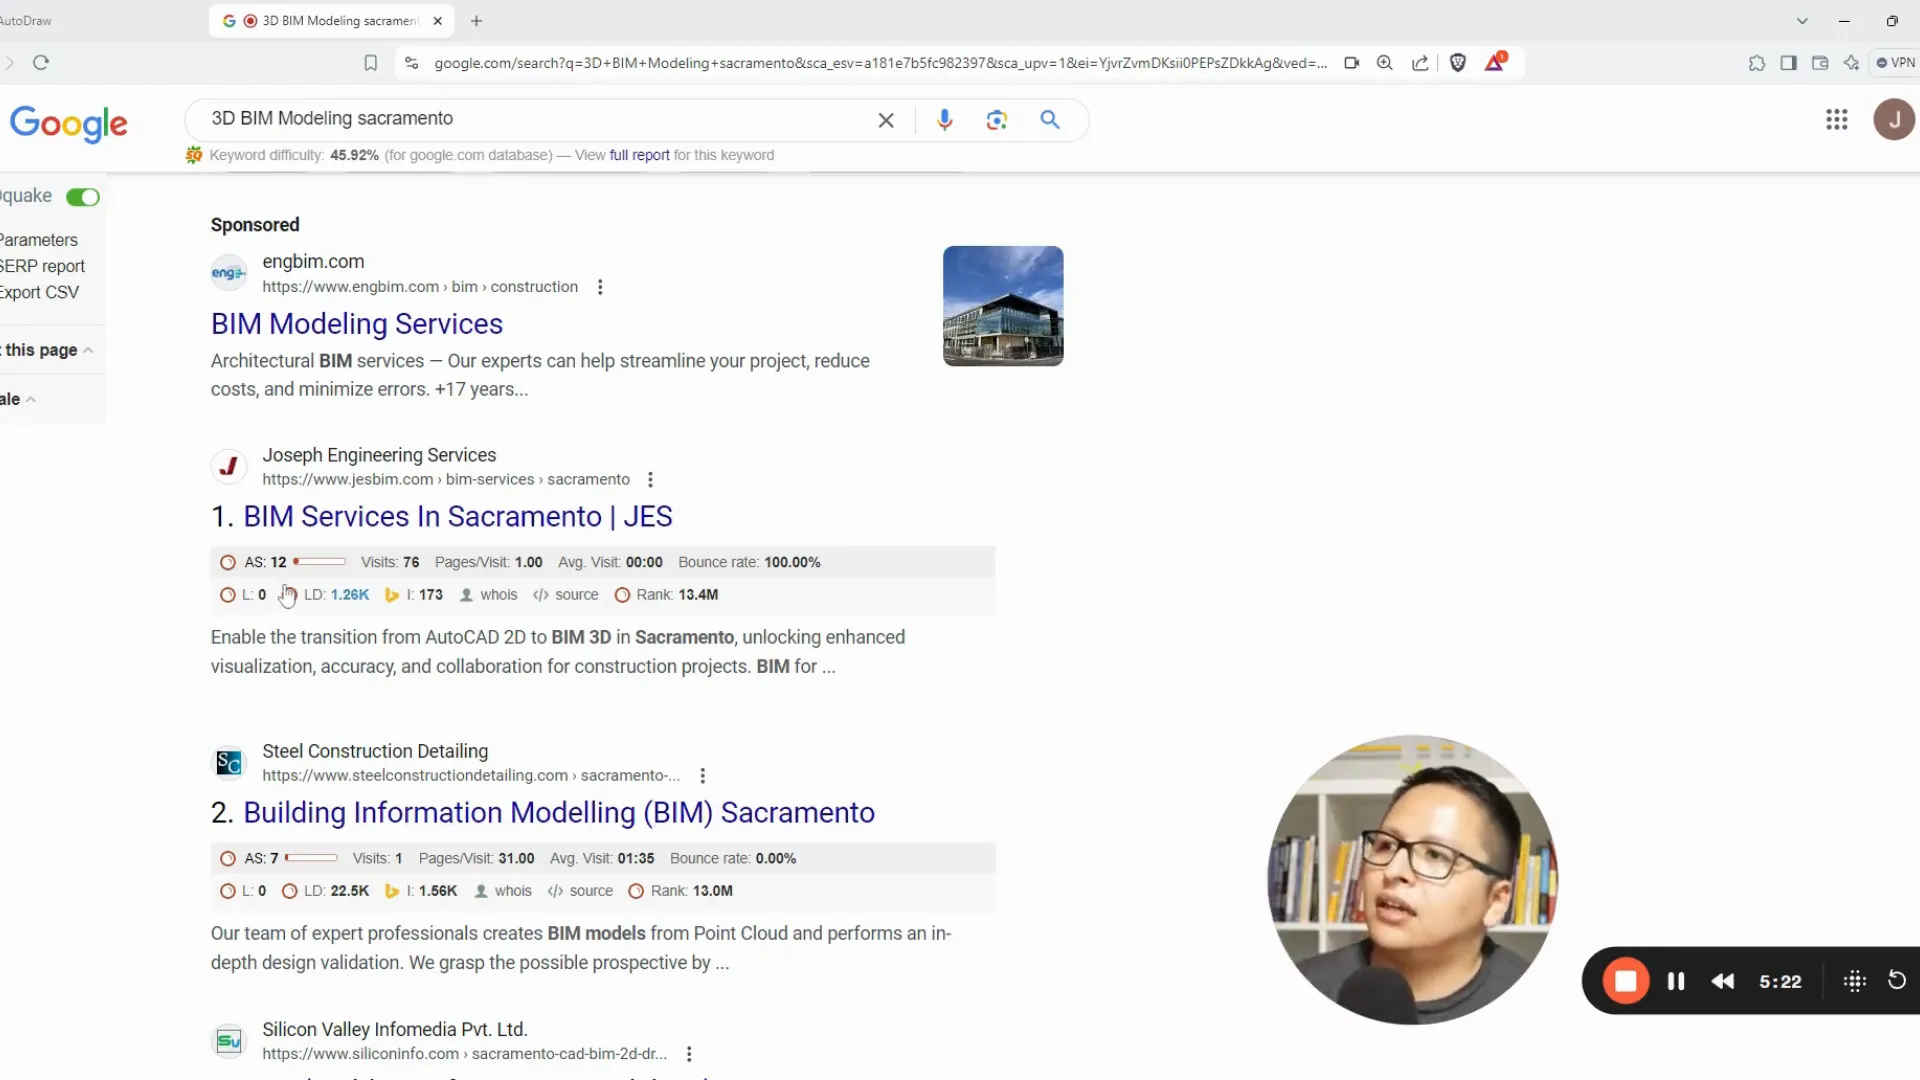Screen dimensions: 1920x1080
Task: Bookmark this page with the bookmark icon
Action: pos(371,63)
